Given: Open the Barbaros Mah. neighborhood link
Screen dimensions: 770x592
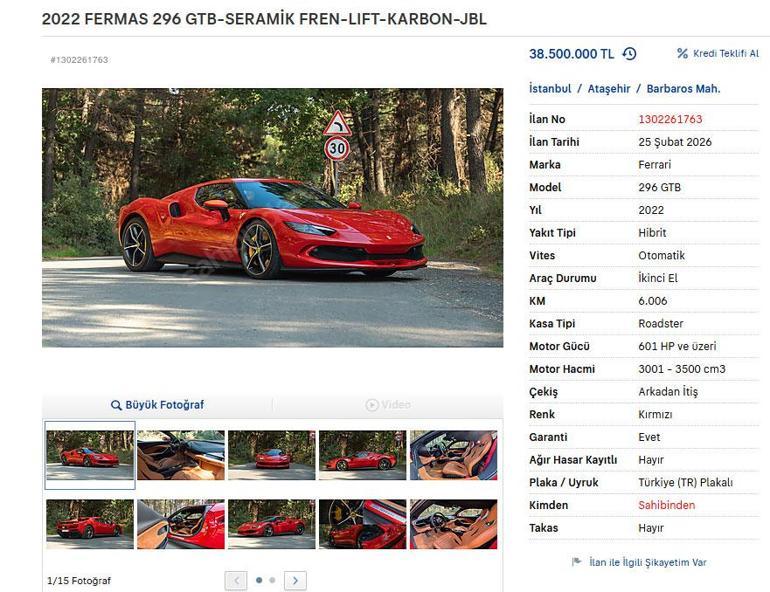Looking at the screenshot, I should [683, 89].
